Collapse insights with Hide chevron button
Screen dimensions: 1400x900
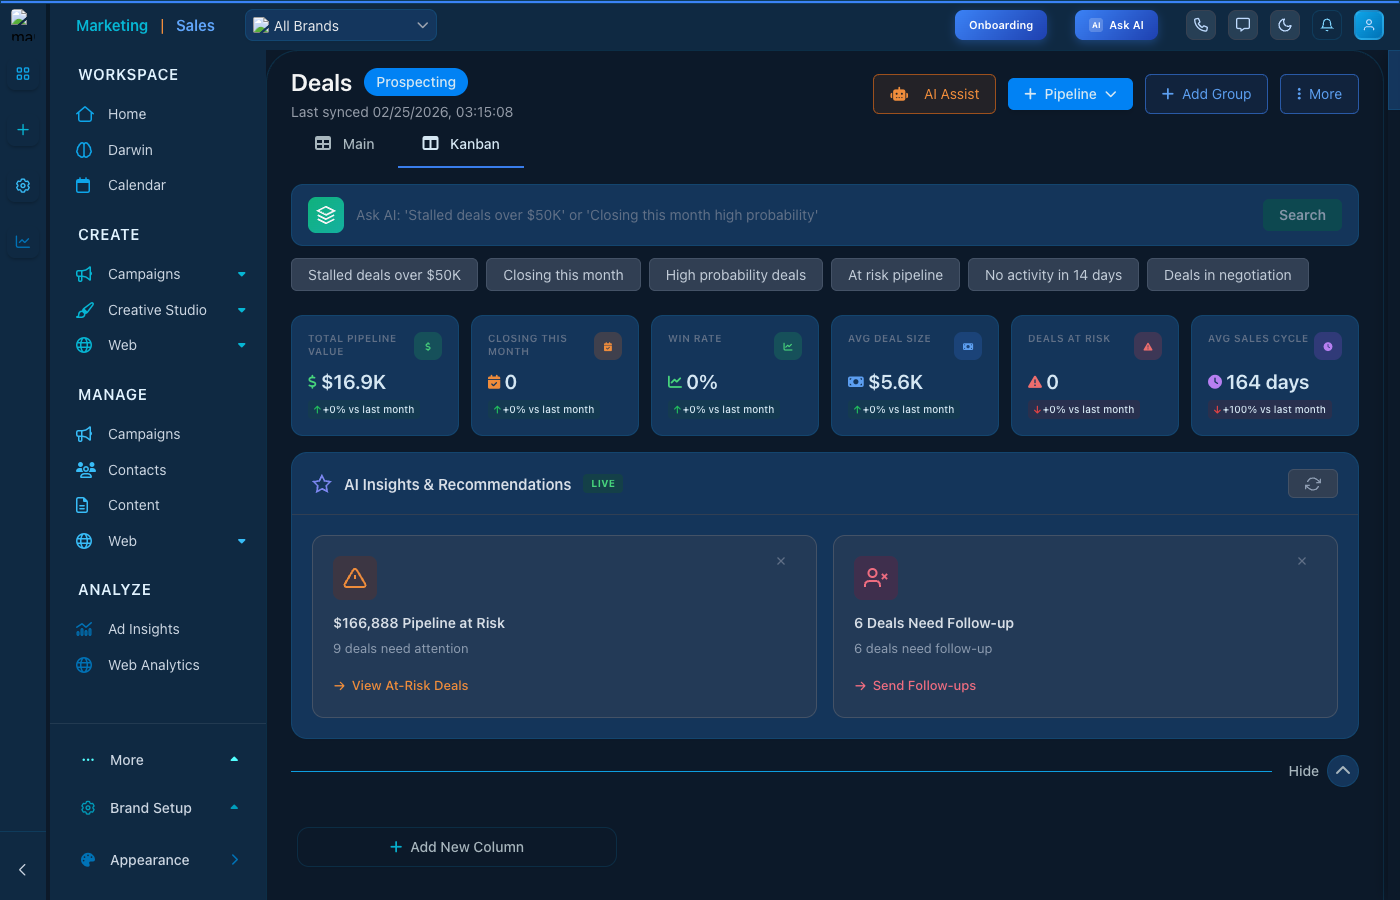point(1343,771)
